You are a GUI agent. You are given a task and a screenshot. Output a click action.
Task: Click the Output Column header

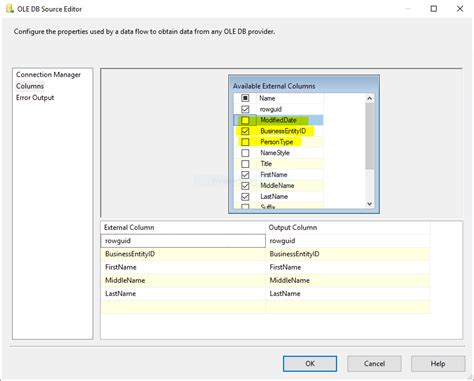[x=348, y=228]
